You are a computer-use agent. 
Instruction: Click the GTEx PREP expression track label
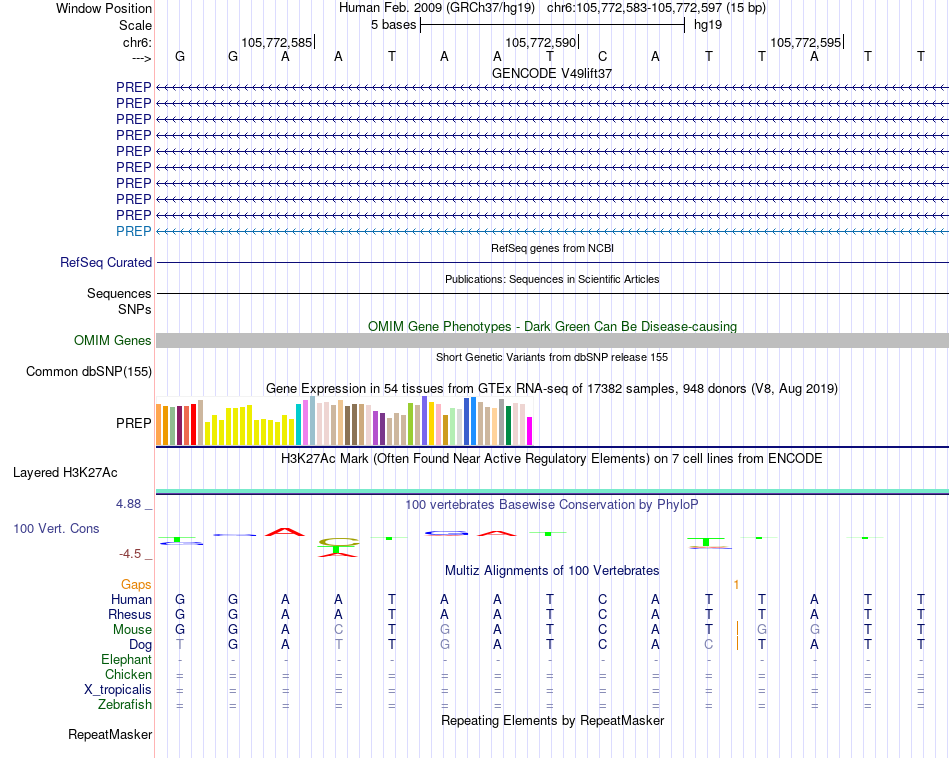click(x=133, y=423)
